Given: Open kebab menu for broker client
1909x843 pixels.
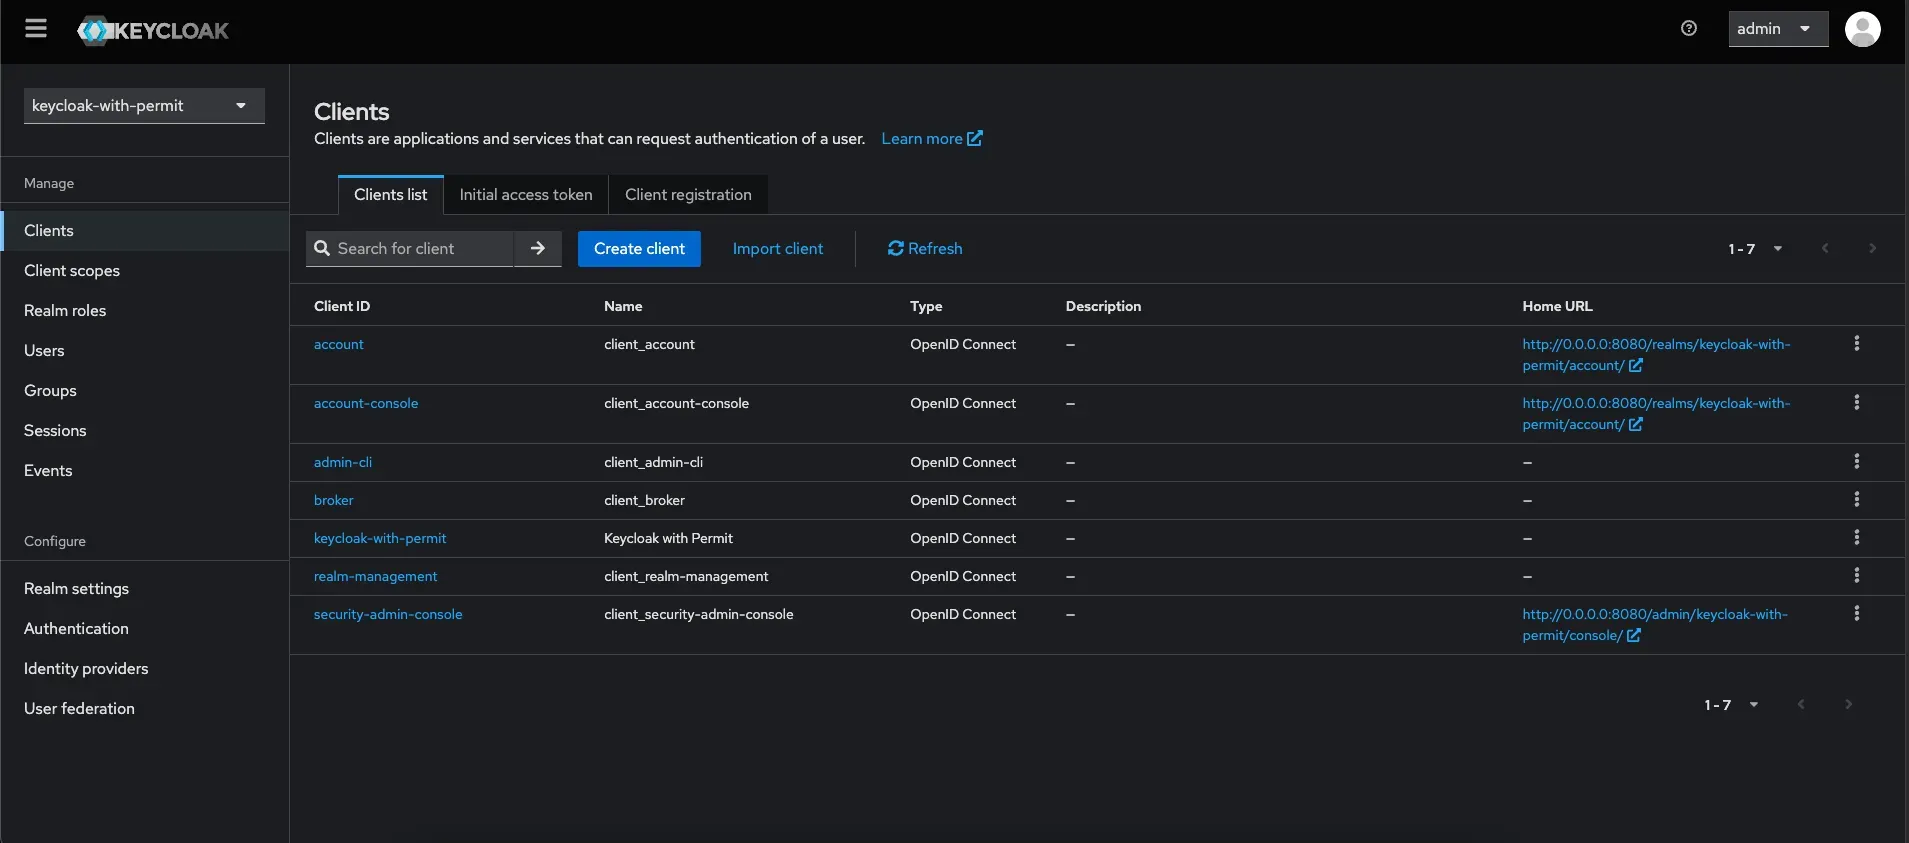Looking at the screenshot, I should pyautogui.click(x=1856, y=500).
